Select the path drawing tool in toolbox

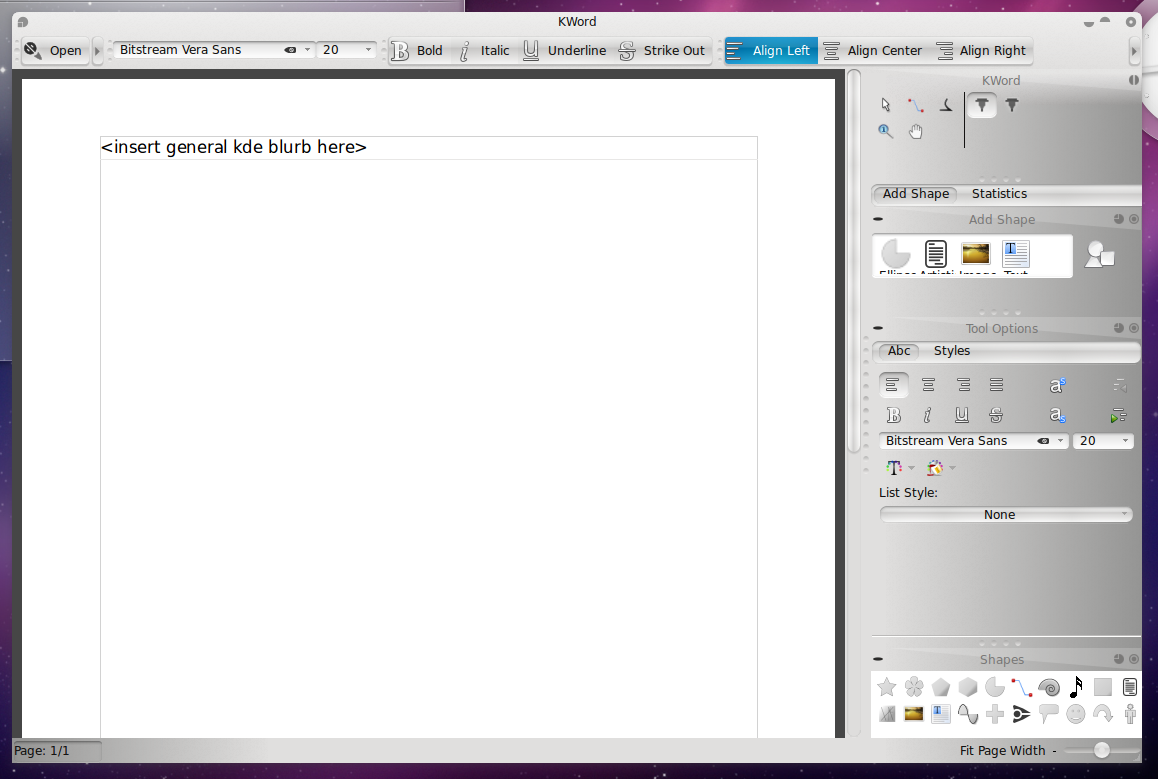coord(916,106)
